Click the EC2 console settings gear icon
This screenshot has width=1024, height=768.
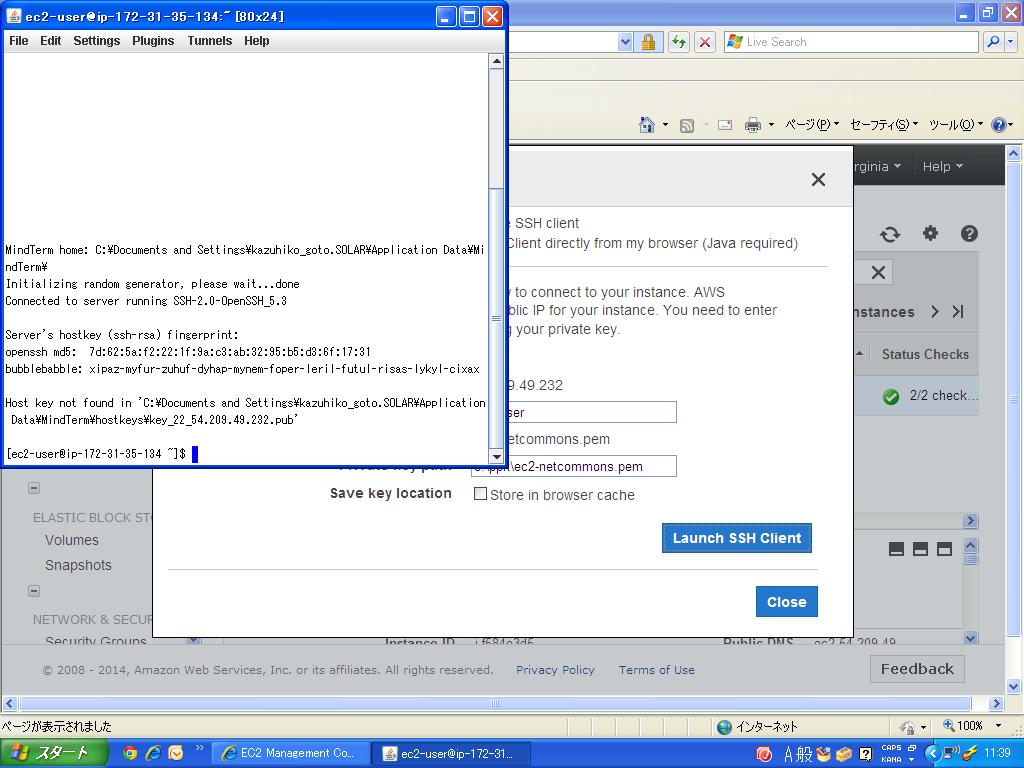(x=930, y=233)
